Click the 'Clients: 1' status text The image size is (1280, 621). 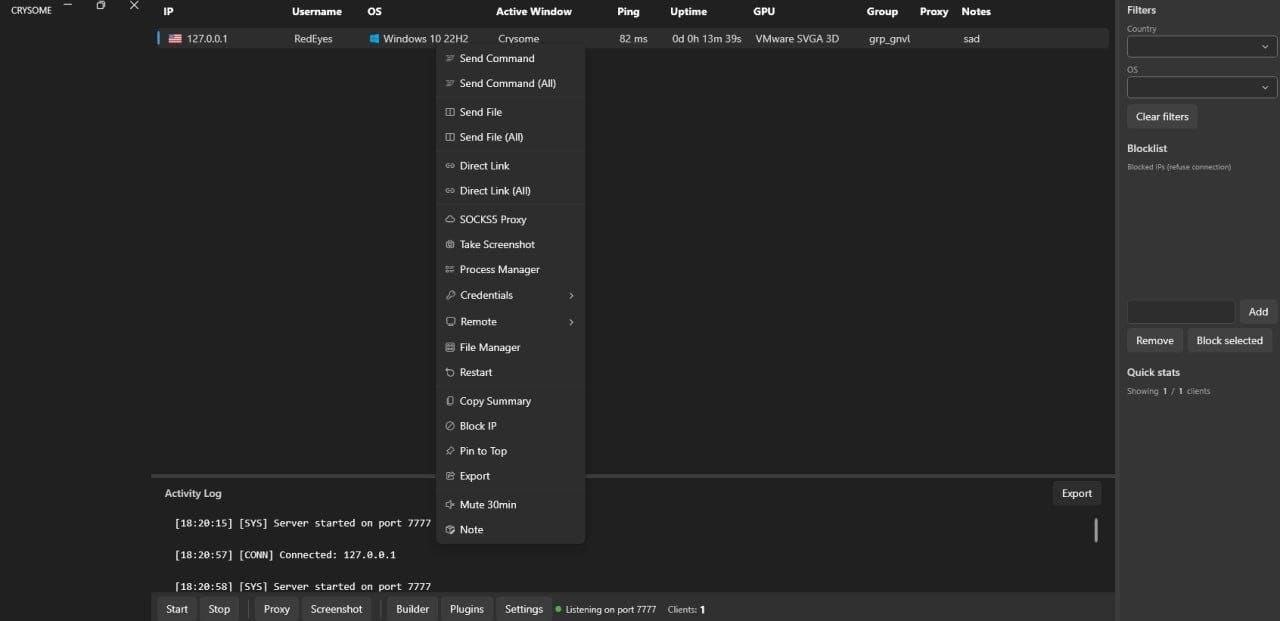point(686,609)
